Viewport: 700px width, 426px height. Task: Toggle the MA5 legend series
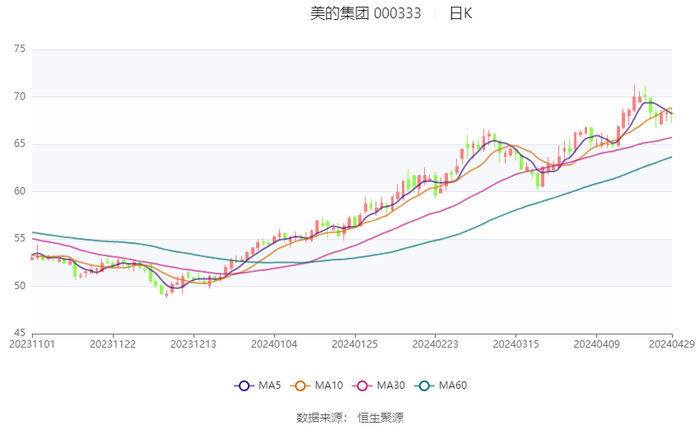point(258,385)
